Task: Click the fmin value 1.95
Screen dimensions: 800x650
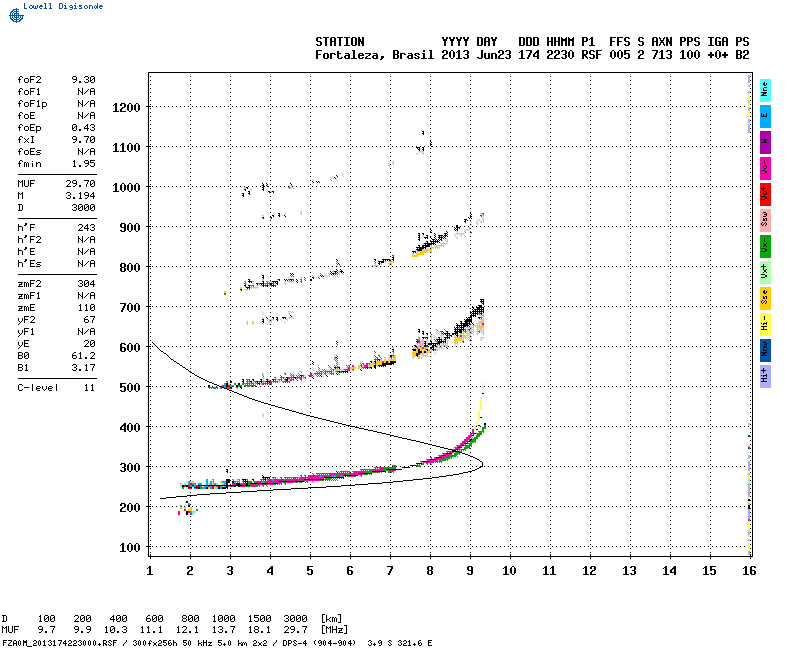Action: [x=83, y=164]
